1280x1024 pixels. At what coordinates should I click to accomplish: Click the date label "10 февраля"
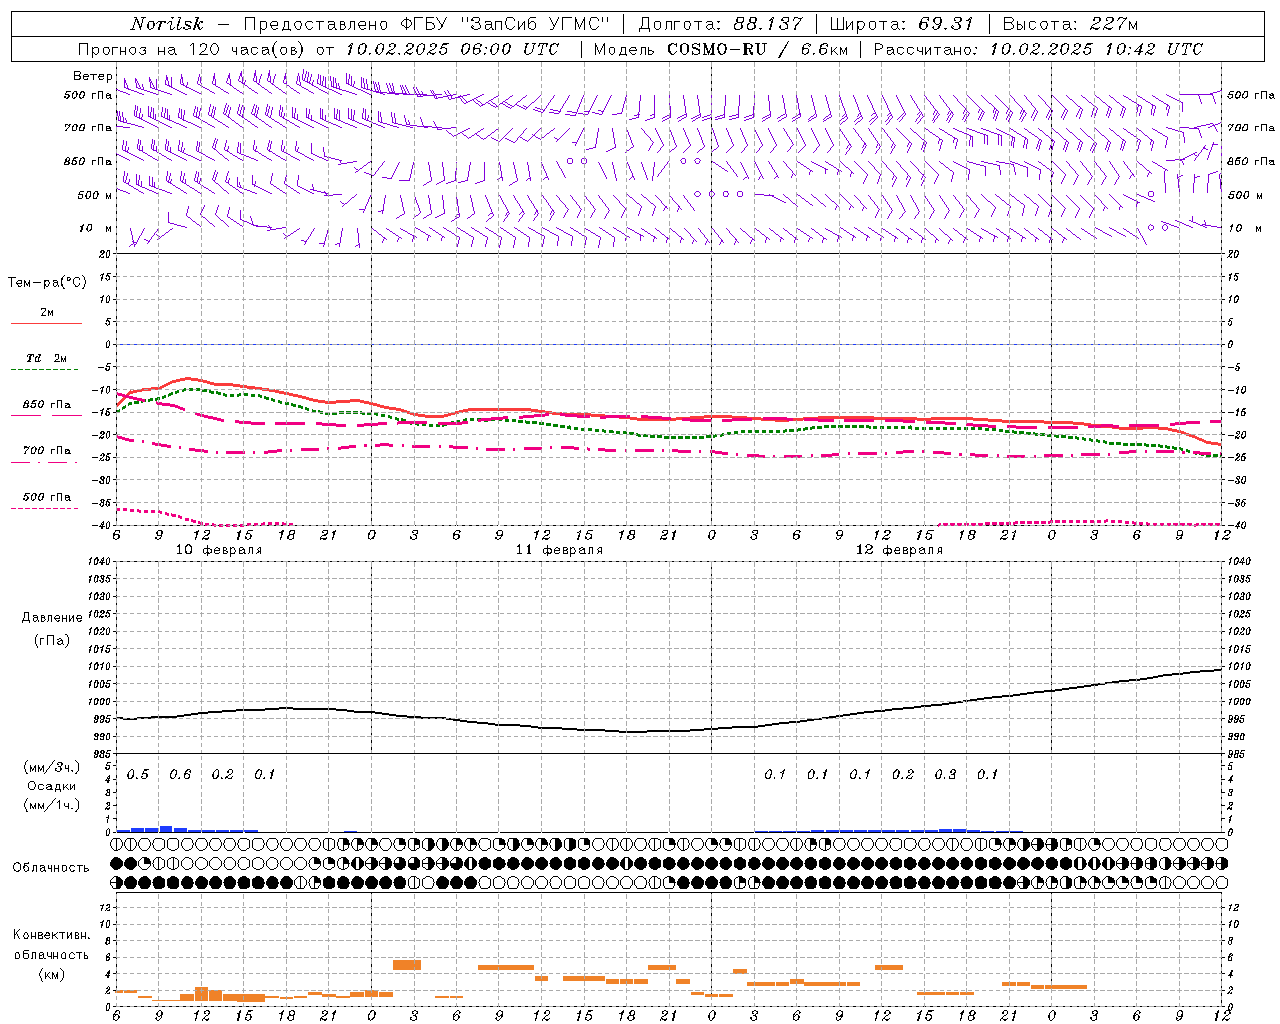(x=220, y=550)
